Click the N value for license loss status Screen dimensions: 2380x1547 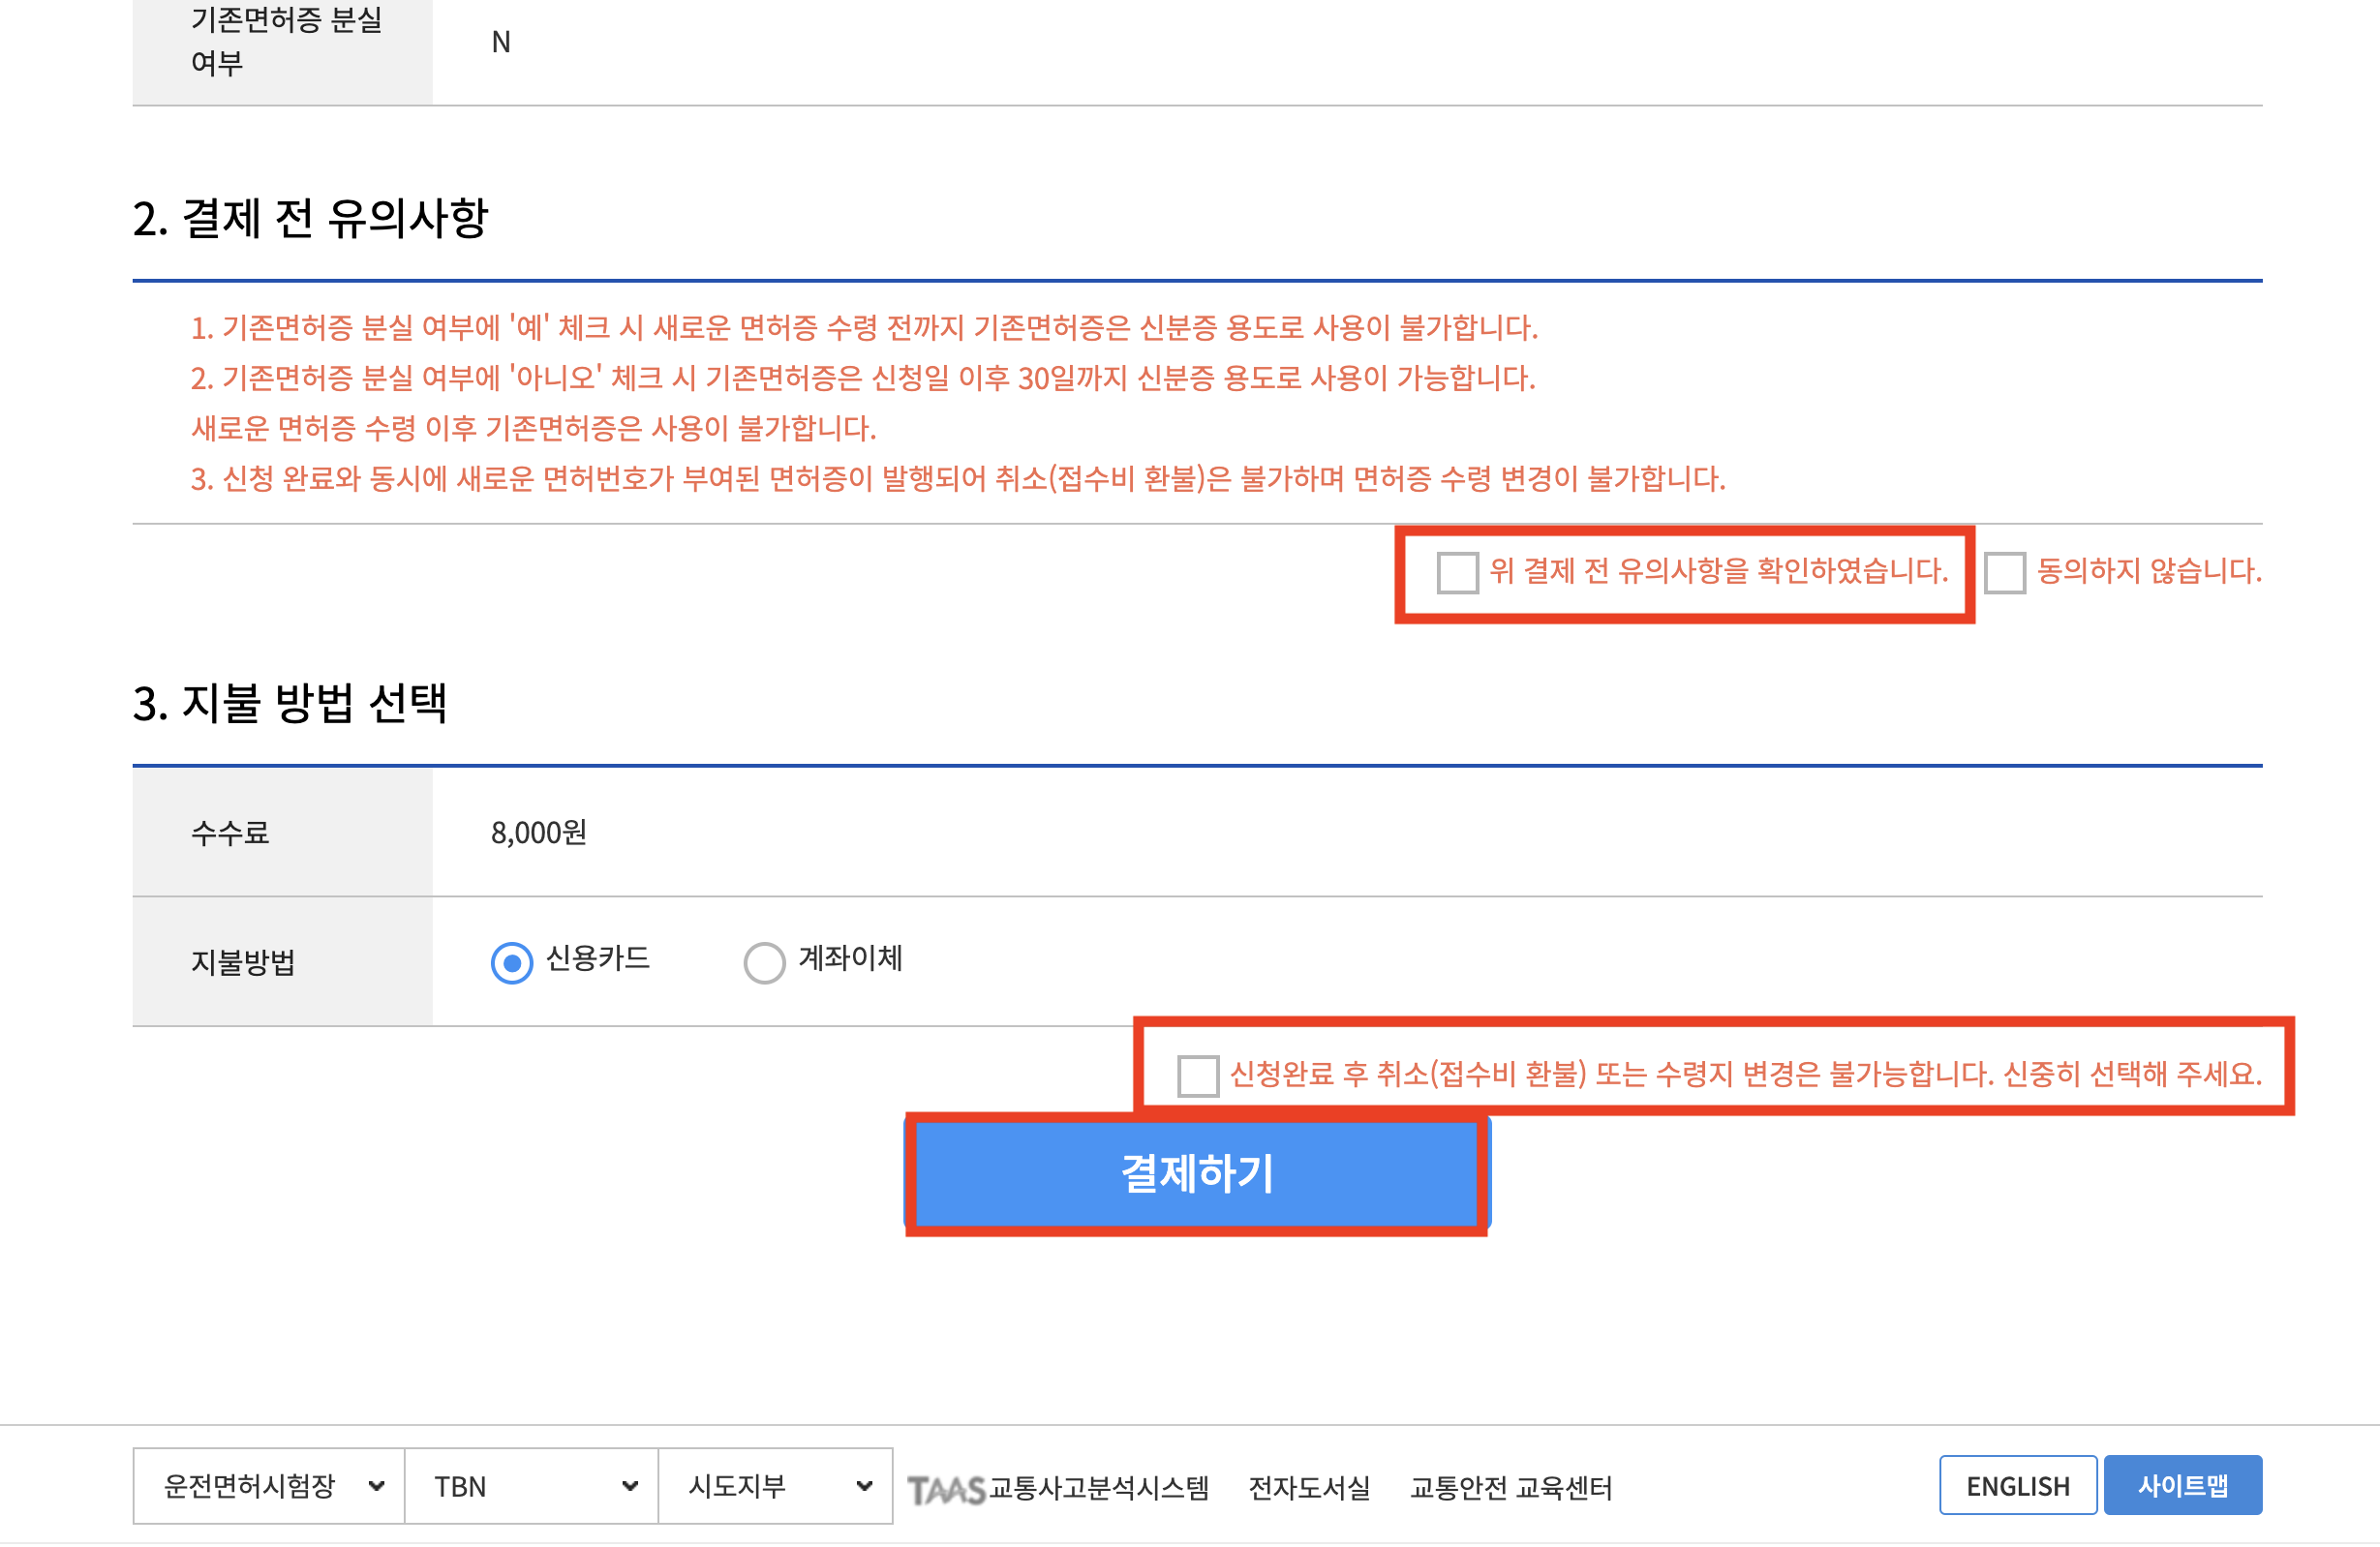502,42
